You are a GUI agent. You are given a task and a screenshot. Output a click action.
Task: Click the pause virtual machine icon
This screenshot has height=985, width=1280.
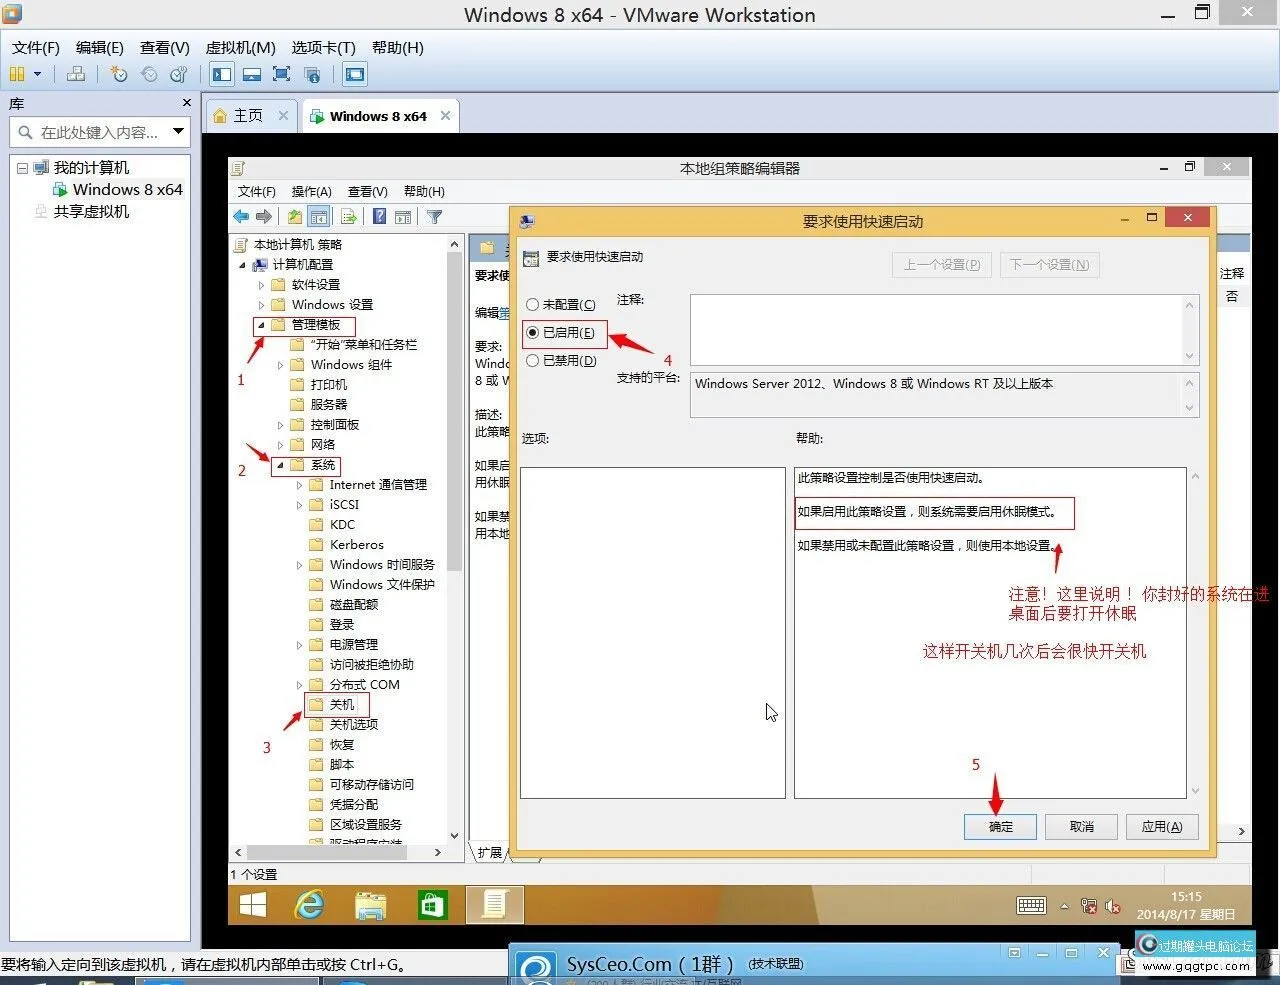(17, 74)
